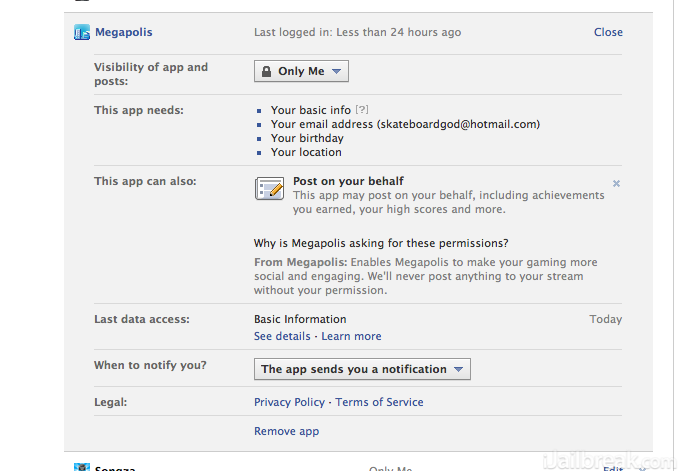Remove the Post on your behalf permission

click(x=616, y=183)
